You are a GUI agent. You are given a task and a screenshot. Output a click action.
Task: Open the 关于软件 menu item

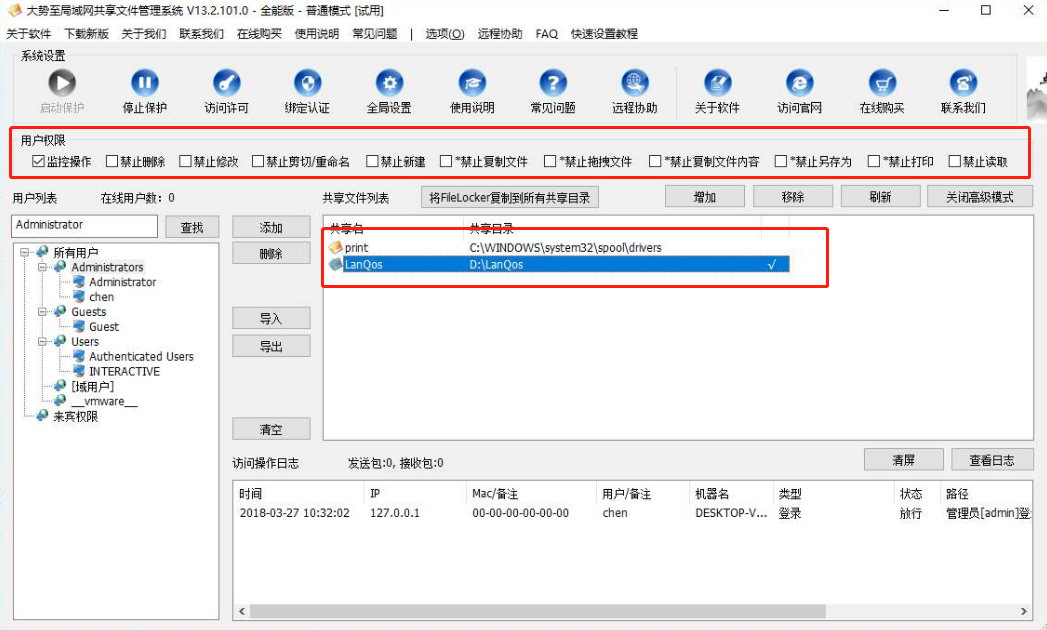pyautogui.click(x=28, y=33)
